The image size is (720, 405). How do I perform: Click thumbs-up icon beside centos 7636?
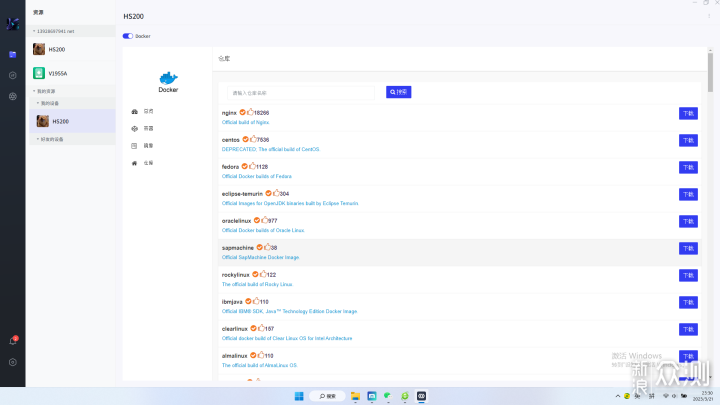[x=253, y=139]
